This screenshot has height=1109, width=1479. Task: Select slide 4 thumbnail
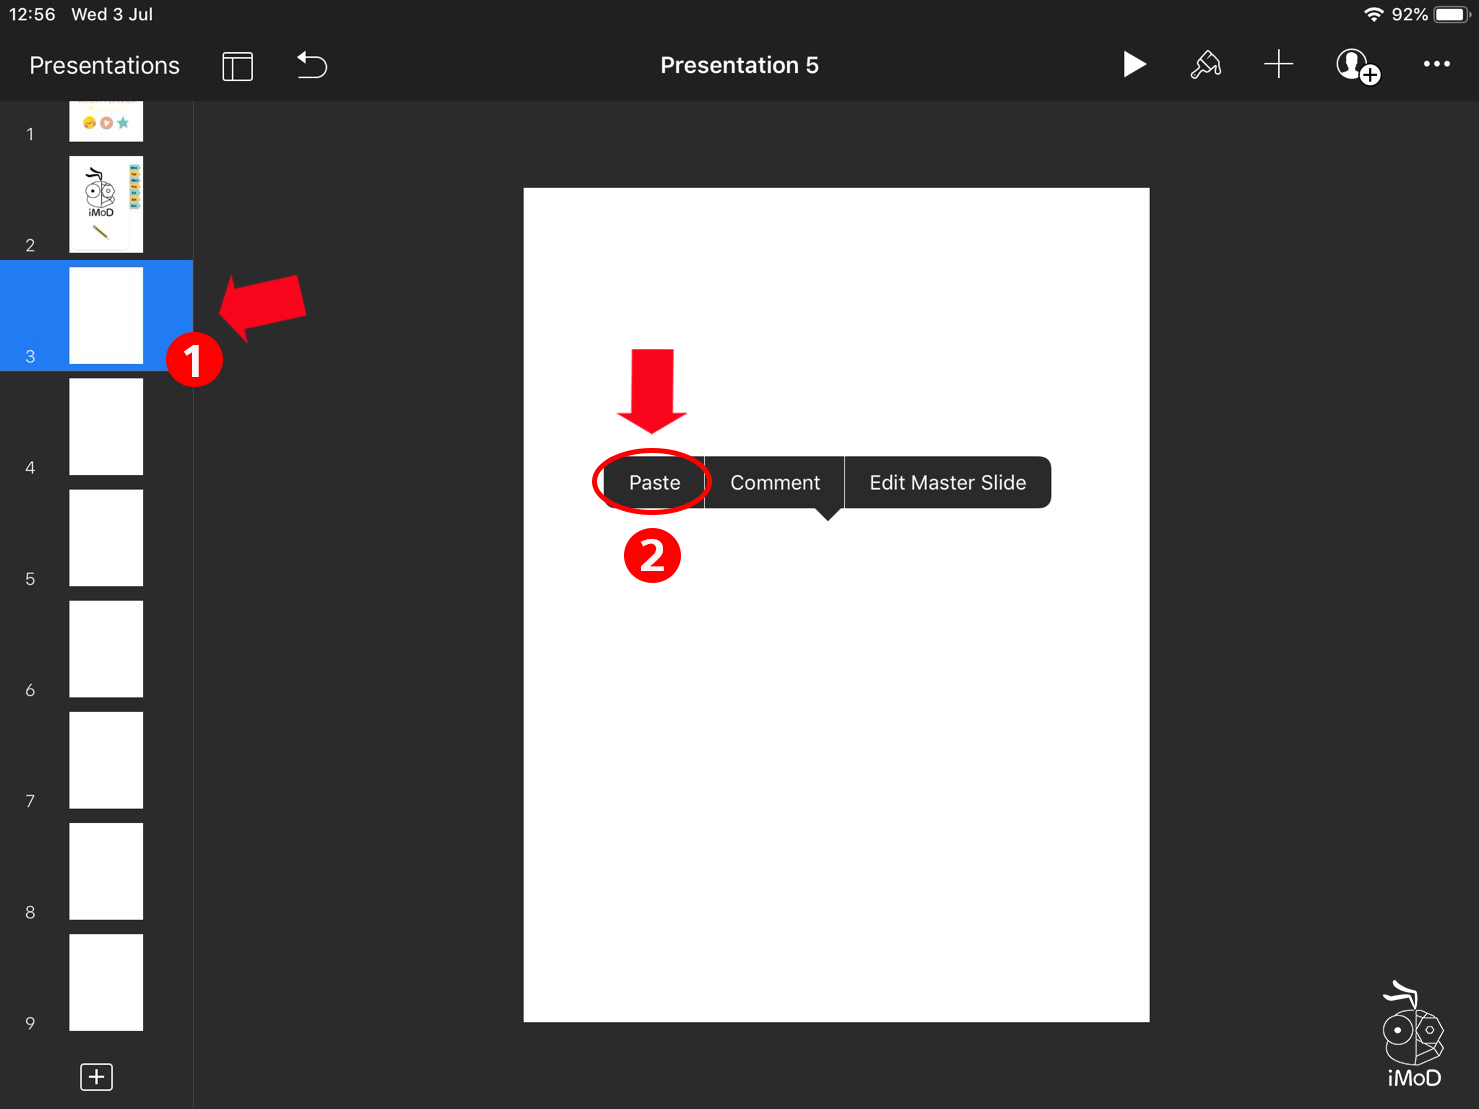click(x=106, y=426)
